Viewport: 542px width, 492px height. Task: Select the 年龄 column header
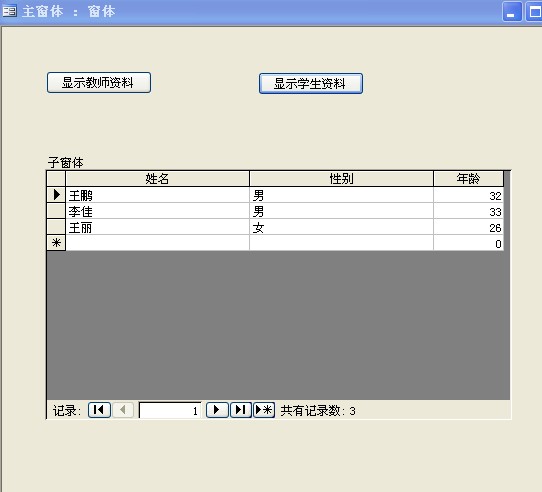(468, 179)
